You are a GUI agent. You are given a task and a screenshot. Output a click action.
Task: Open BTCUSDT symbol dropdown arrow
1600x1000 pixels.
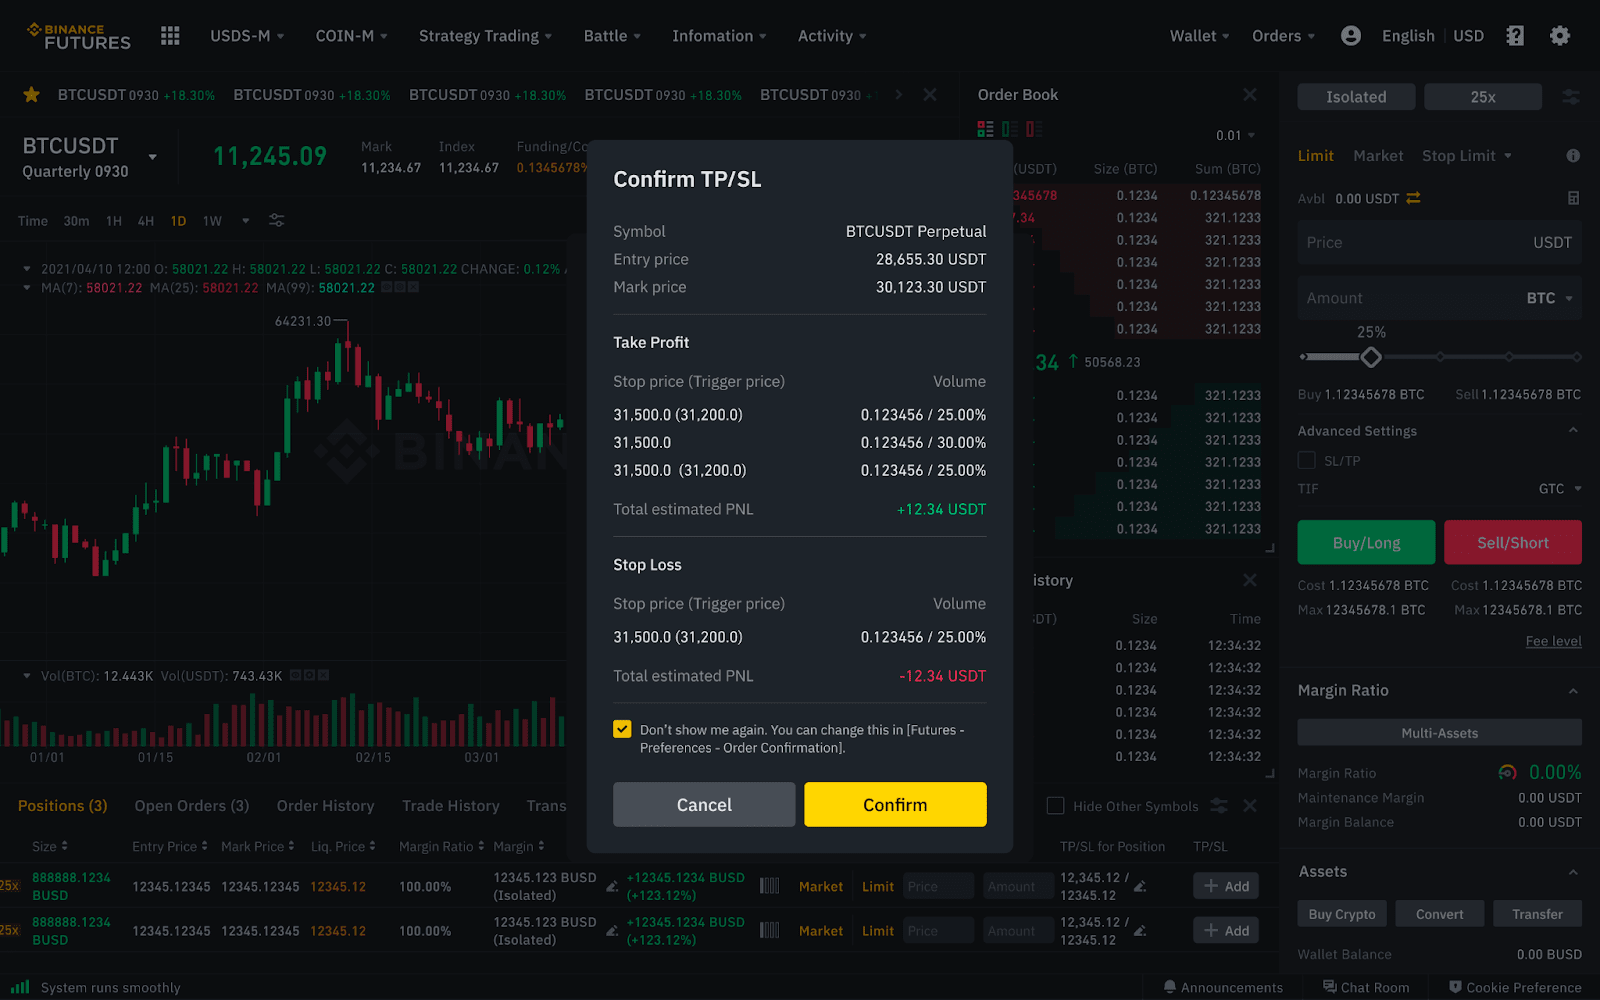[152, 157]
